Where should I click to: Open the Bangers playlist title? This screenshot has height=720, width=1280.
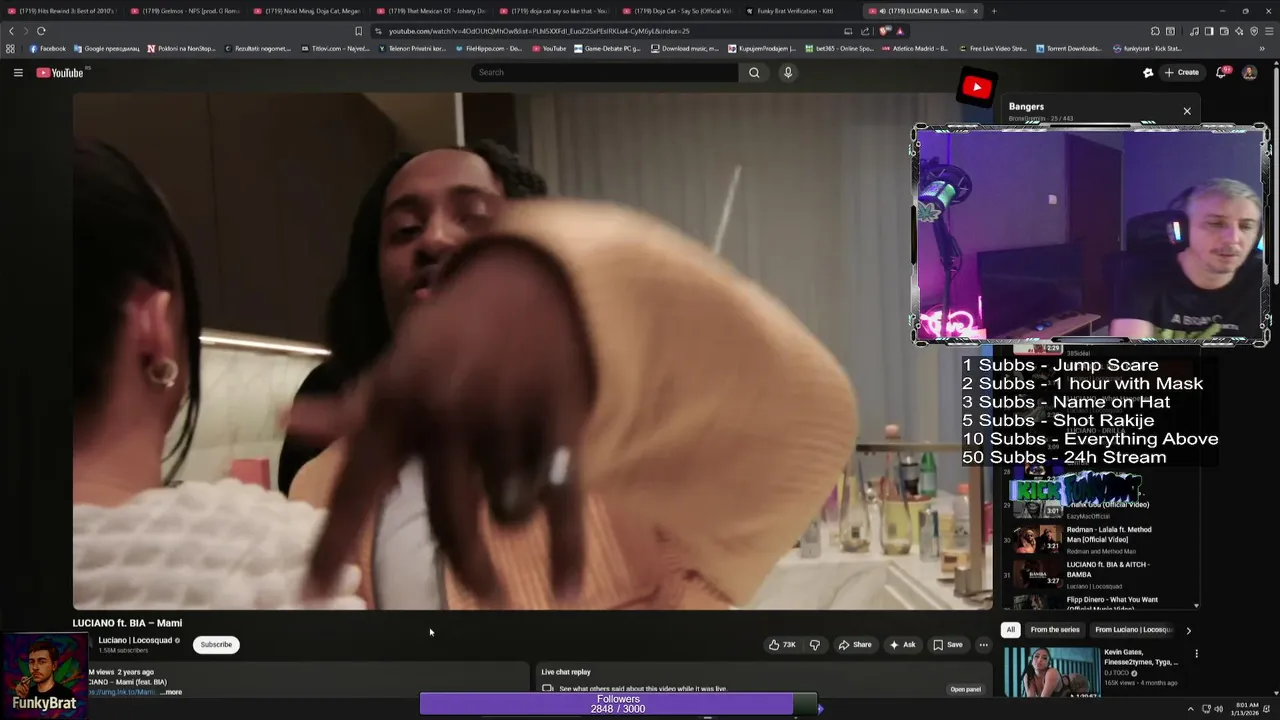(1026, 106)
